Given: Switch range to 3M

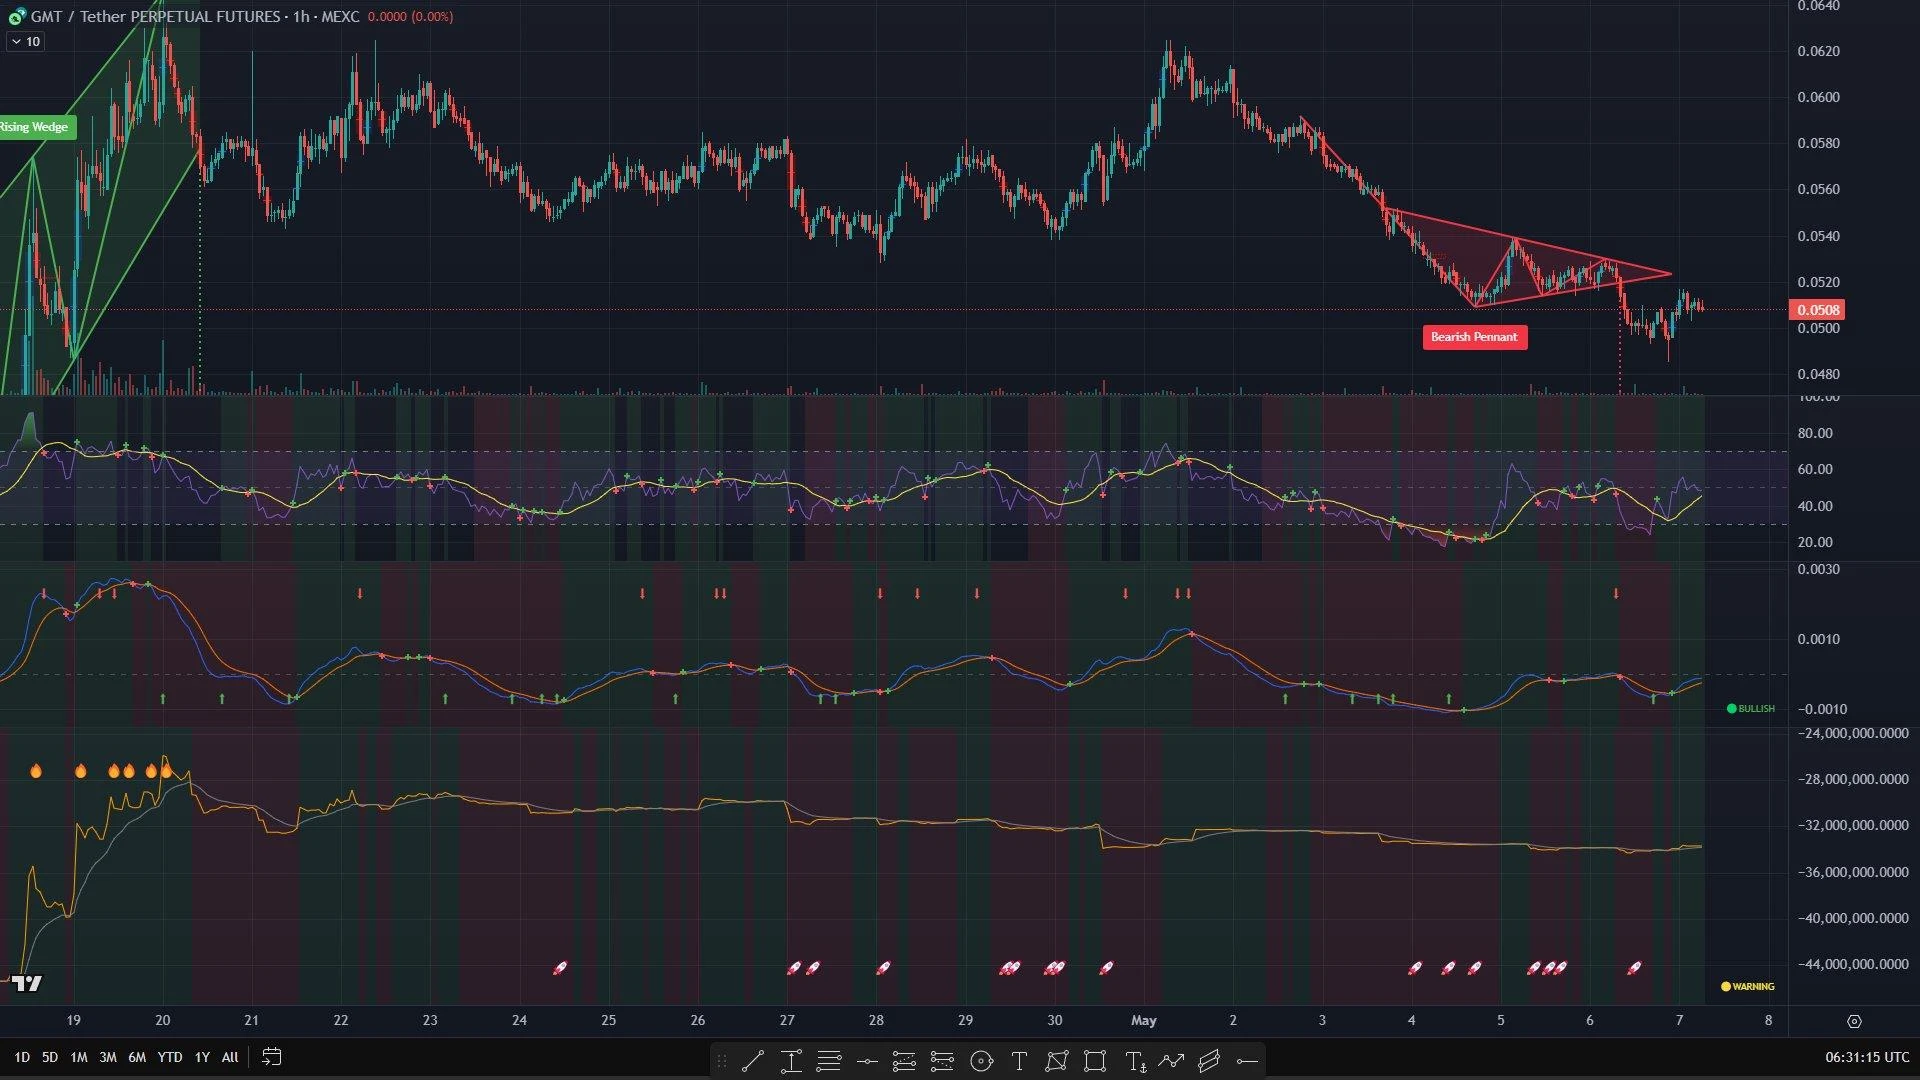Looking at the screenshot, I should [107, 1057].
